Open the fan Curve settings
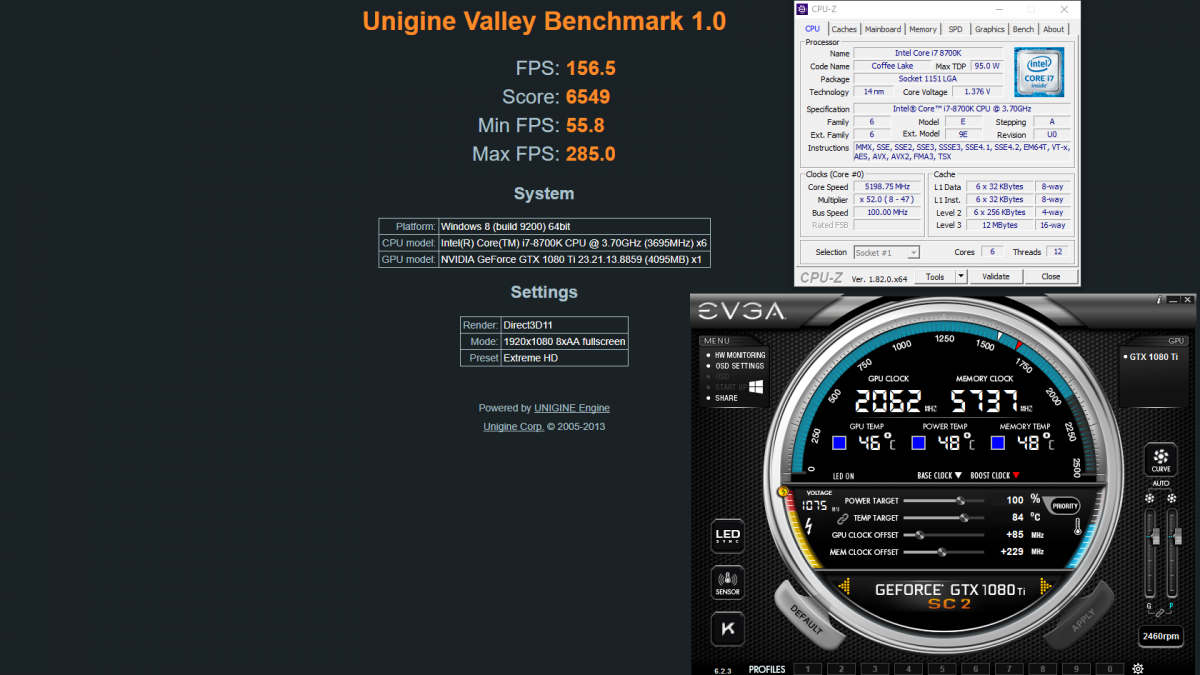 point(1160,460)
